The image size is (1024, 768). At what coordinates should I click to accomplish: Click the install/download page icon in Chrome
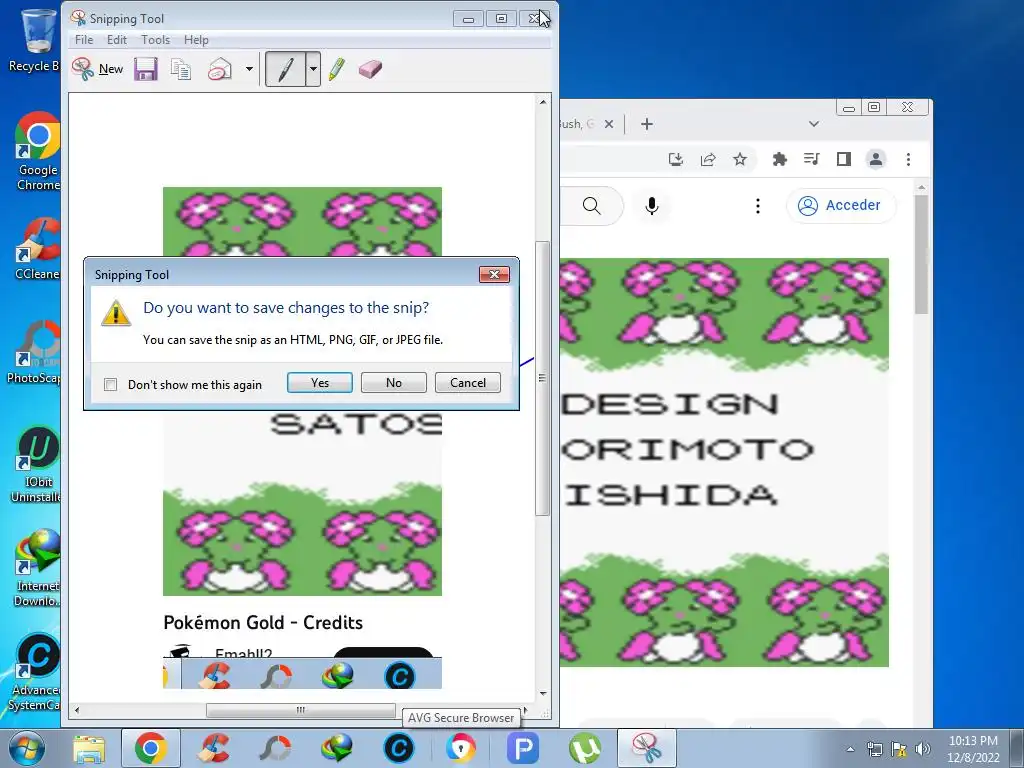(x=676, y=159)
